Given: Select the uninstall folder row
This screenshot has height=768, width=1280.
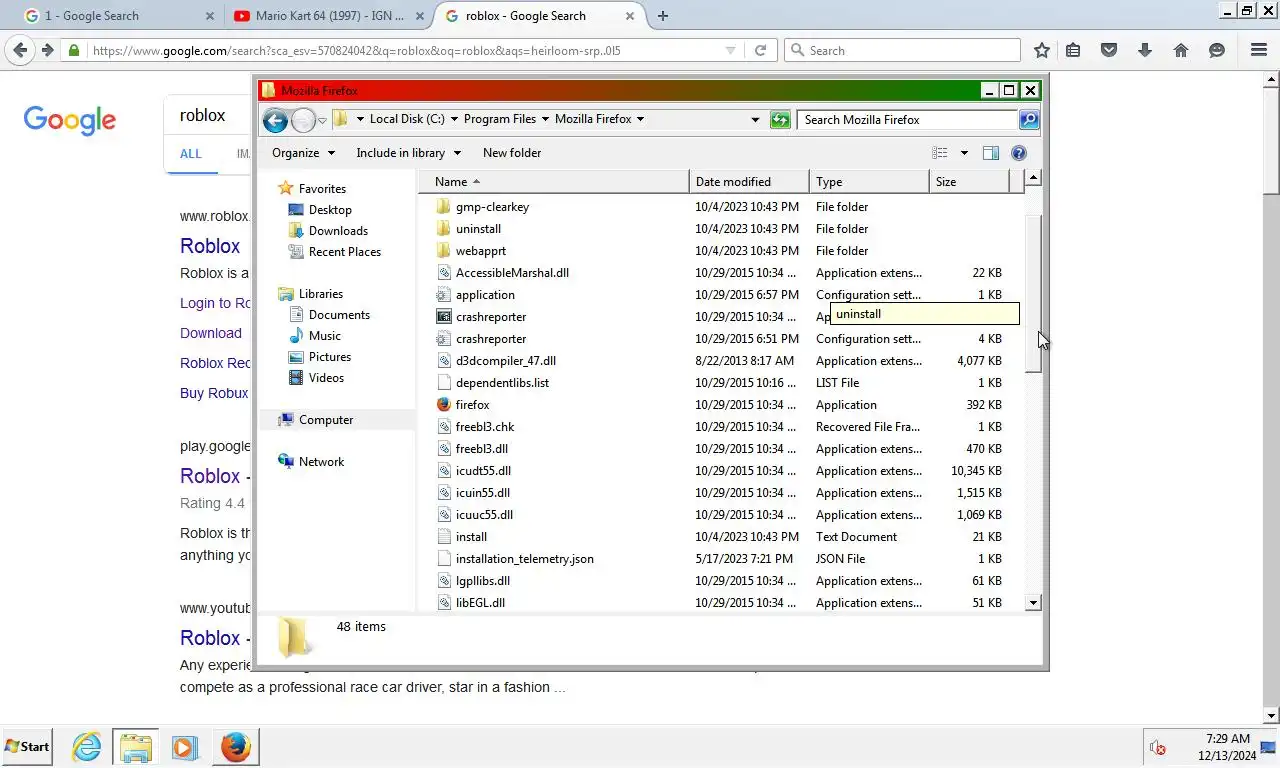Looking at the screenshot, I should [722, 229].
